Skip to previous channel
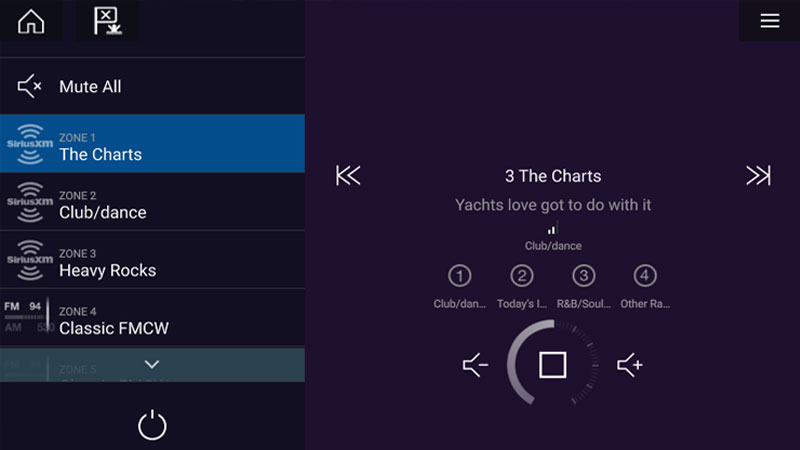Image resolution: width=800 pixels, height=450 pixels. 348,176
